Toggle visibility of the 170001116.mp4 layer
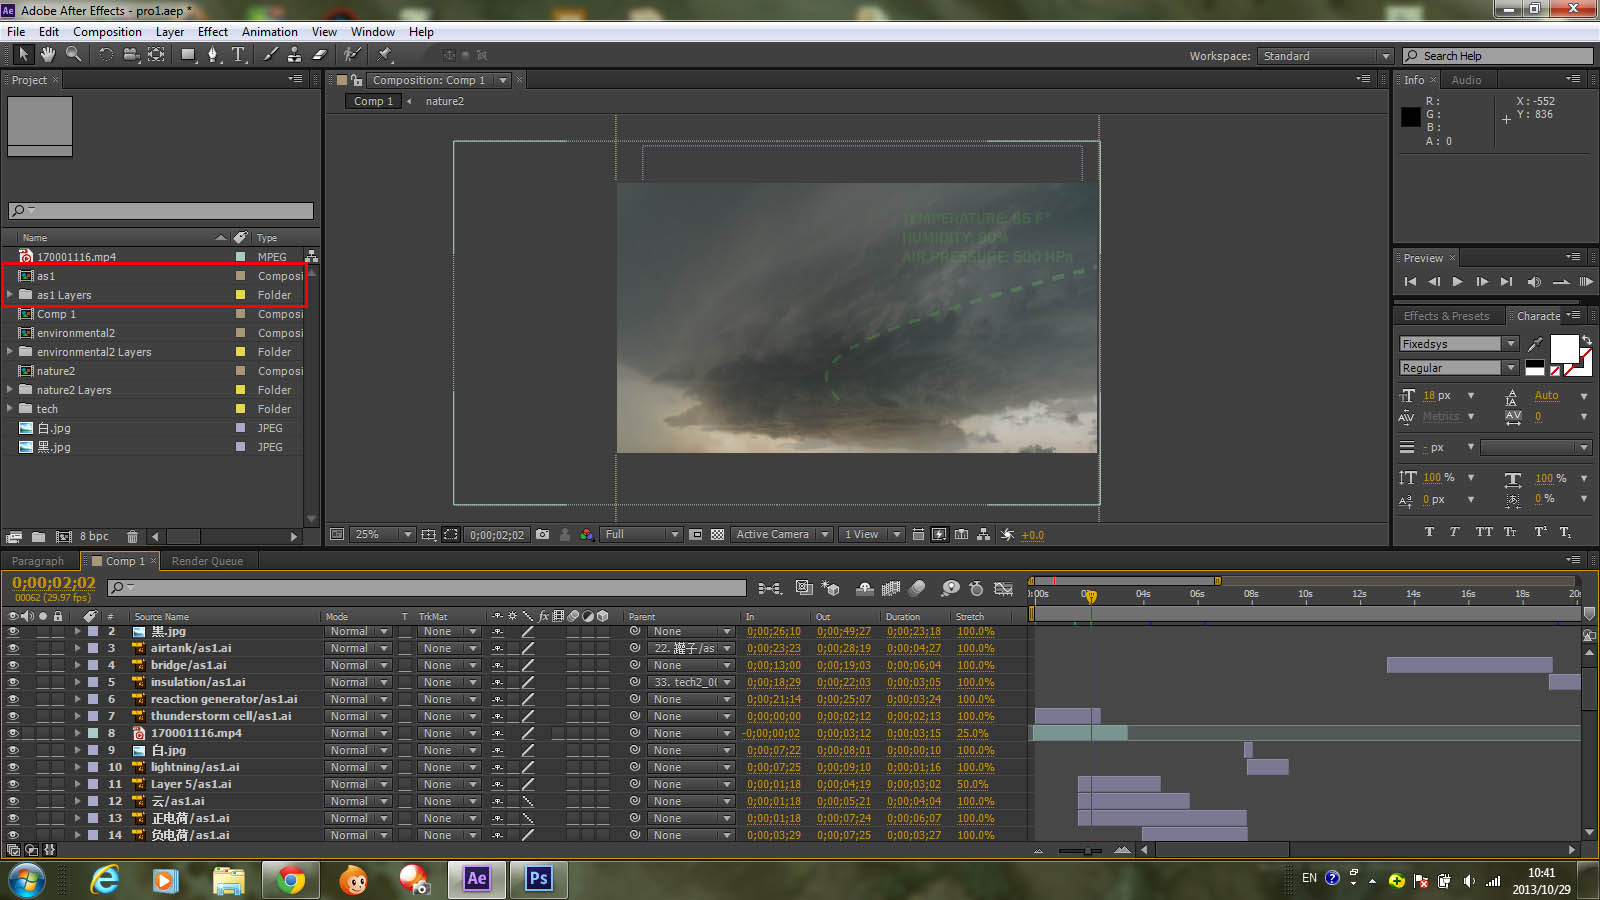Screen dimensions: 1600x900 tap(13, 733)
